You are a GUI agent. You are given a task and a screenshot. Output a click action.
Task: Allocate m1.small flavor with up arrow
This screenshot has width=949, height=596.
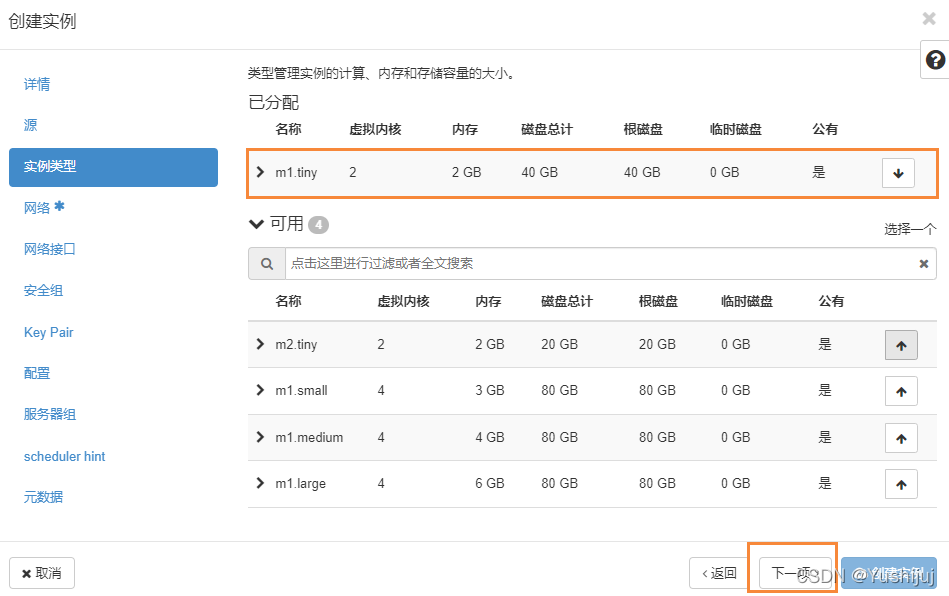pyautogui.click(x=901, y=391)
